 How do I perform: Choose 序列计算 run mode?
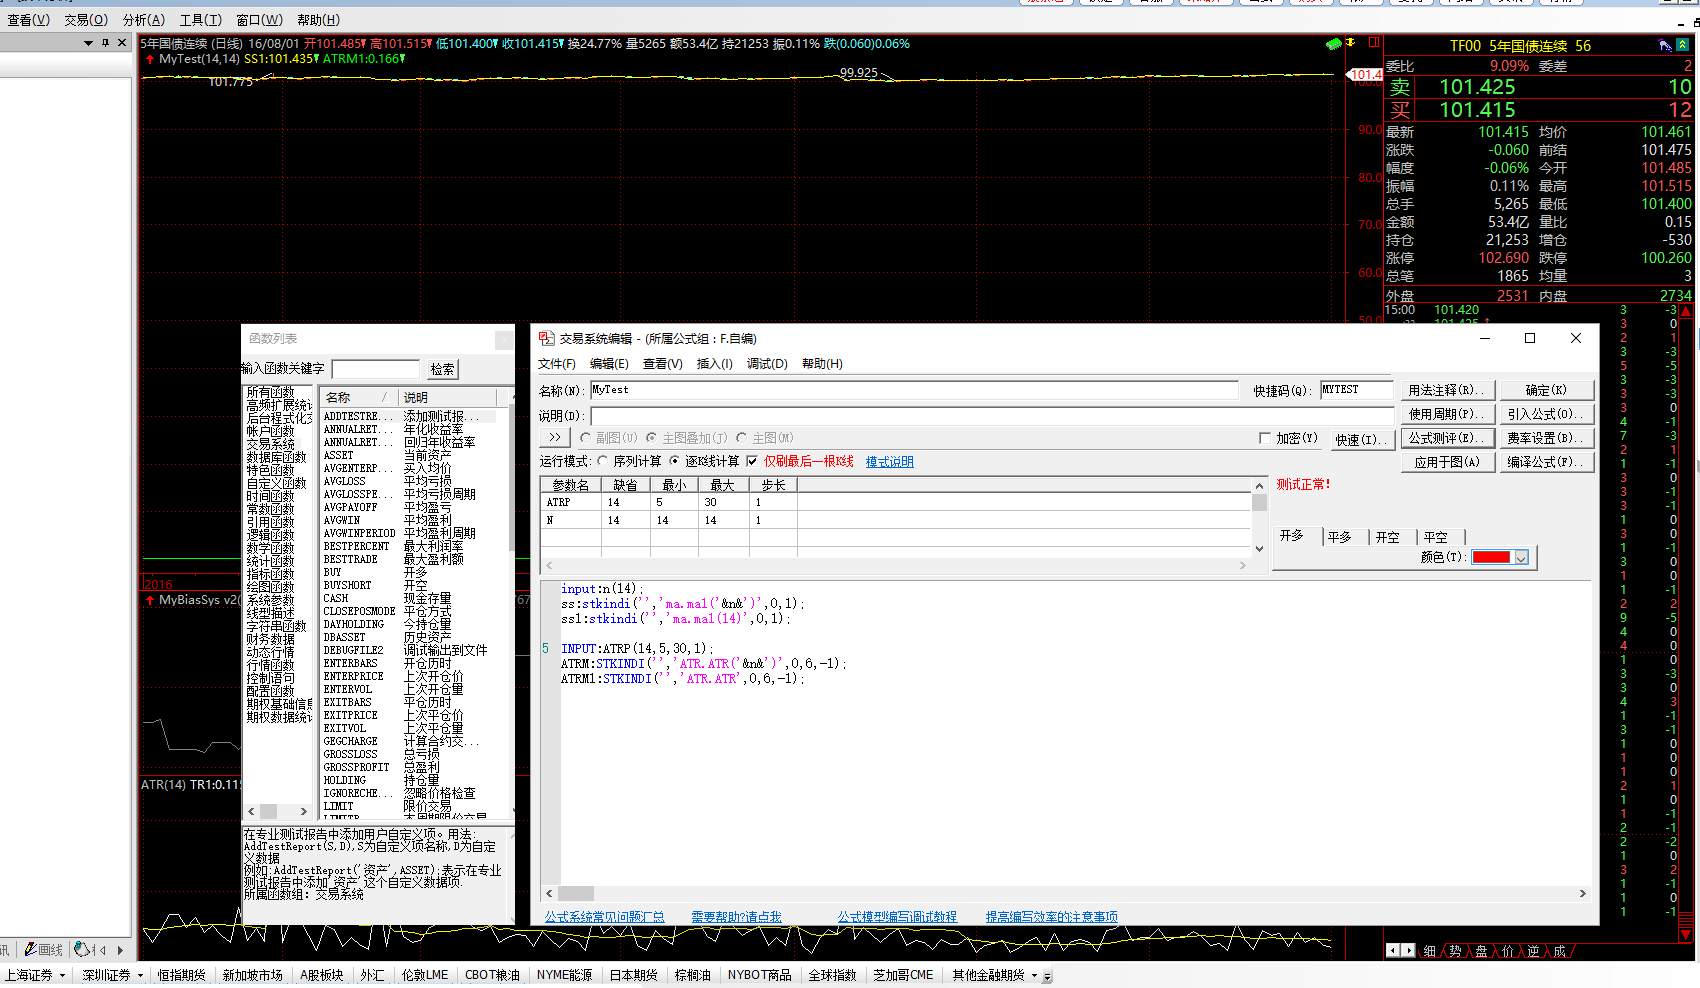[x=603, y=461]
